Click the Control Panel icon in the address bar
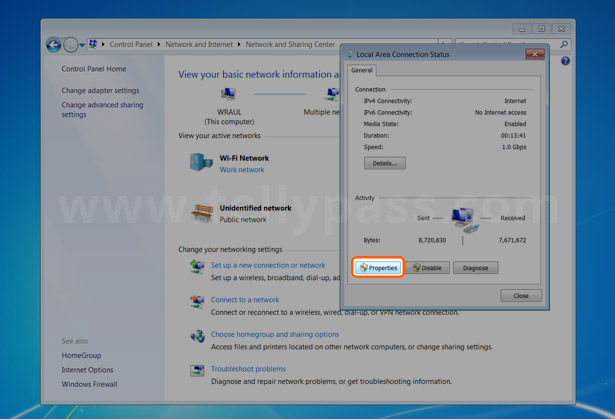Viewport: 615px width, 419px height. [93, 44]
